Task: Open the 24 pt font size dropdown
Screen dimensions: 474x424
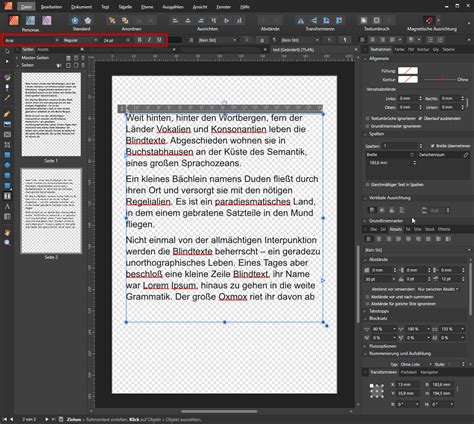Action: [116, 40]
